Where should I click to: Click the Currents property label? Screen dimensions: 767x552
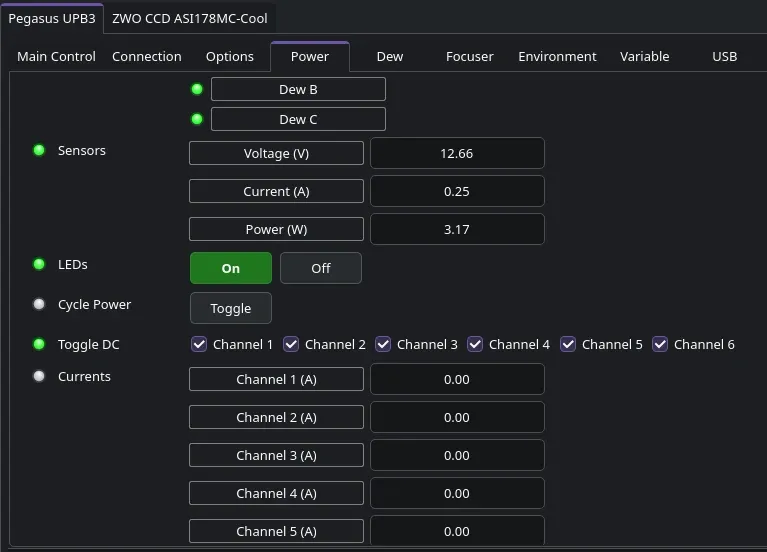84,376
